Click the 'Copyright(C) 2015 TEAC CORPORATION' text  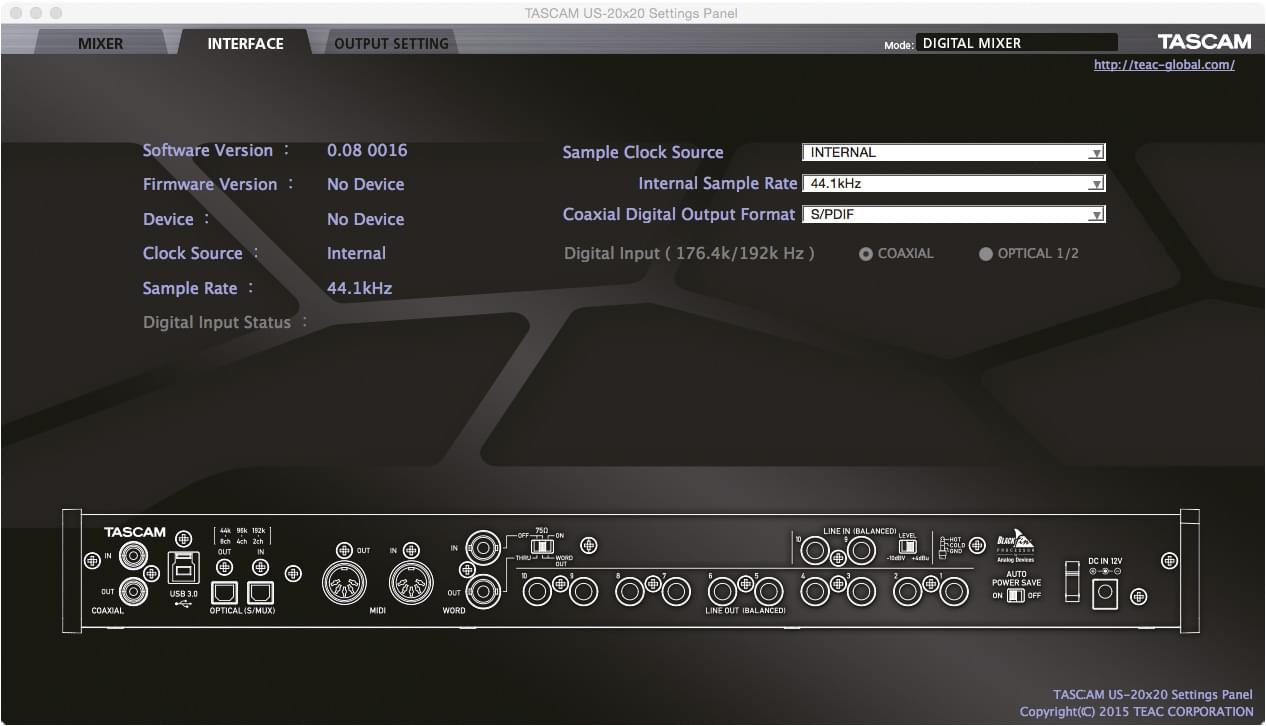1136,711
